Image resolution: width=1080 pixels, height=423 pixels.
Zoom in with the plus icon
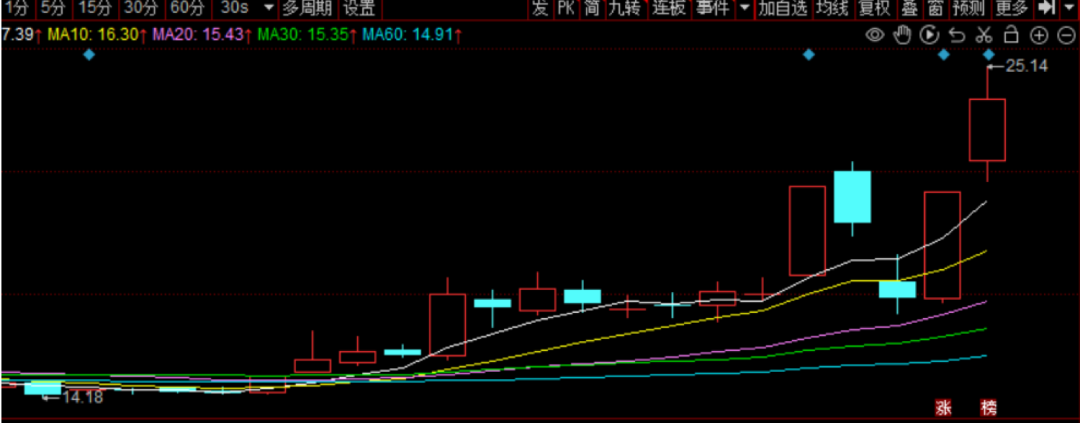pos(1039,35)
